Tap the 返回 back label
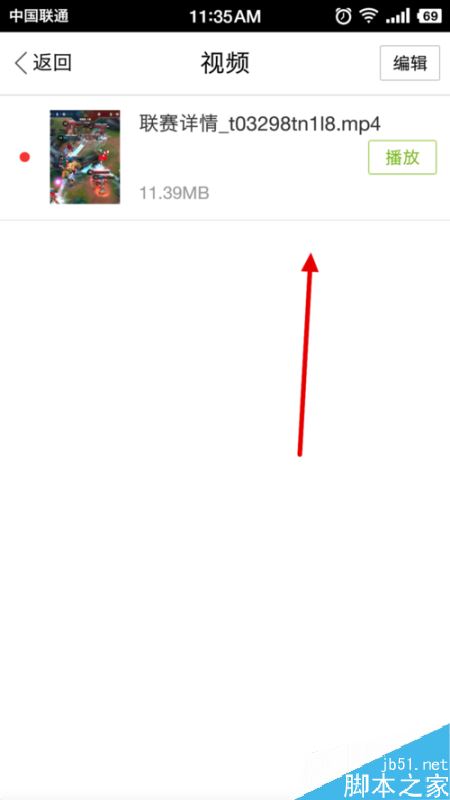Image resolution: width=450 pixels, height=800 pixels. click(52, 63)
